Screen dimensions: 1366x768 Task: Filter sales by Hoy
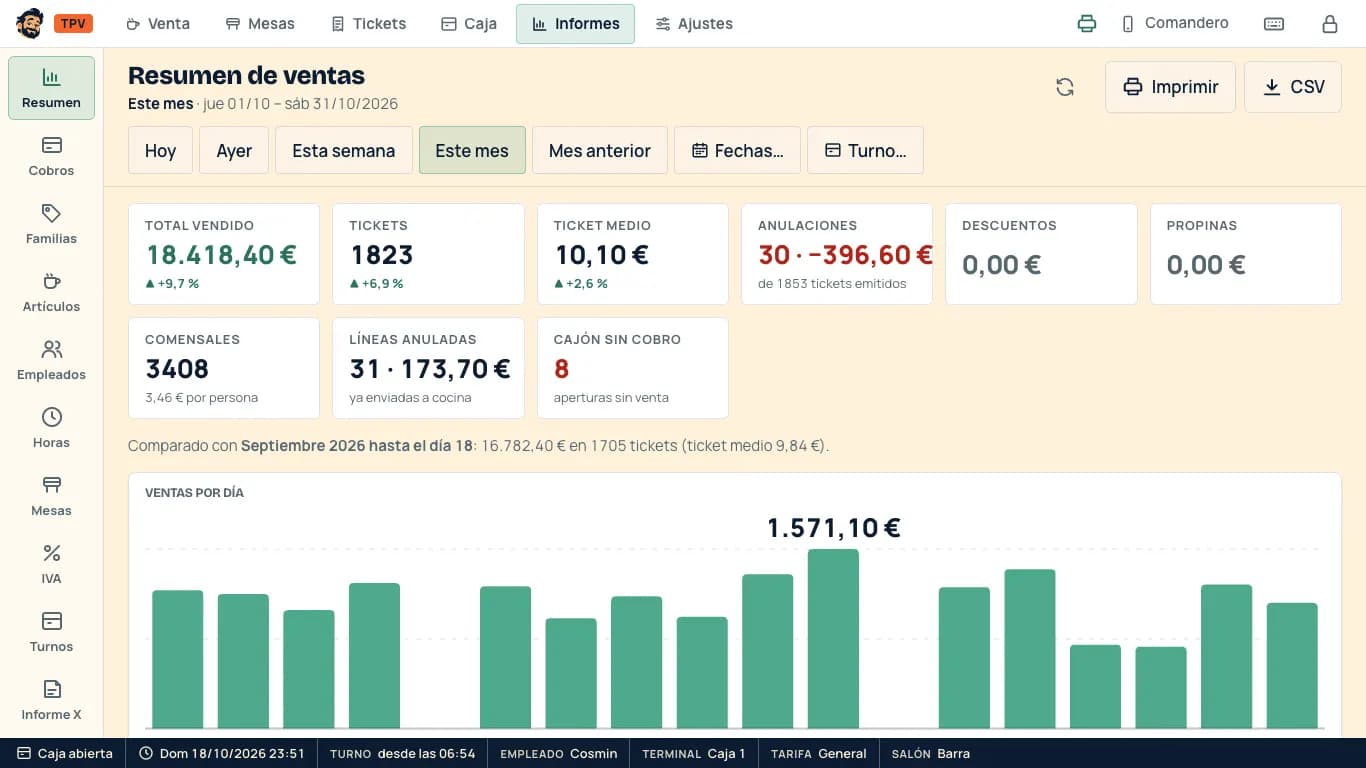[x=160, y=150]
